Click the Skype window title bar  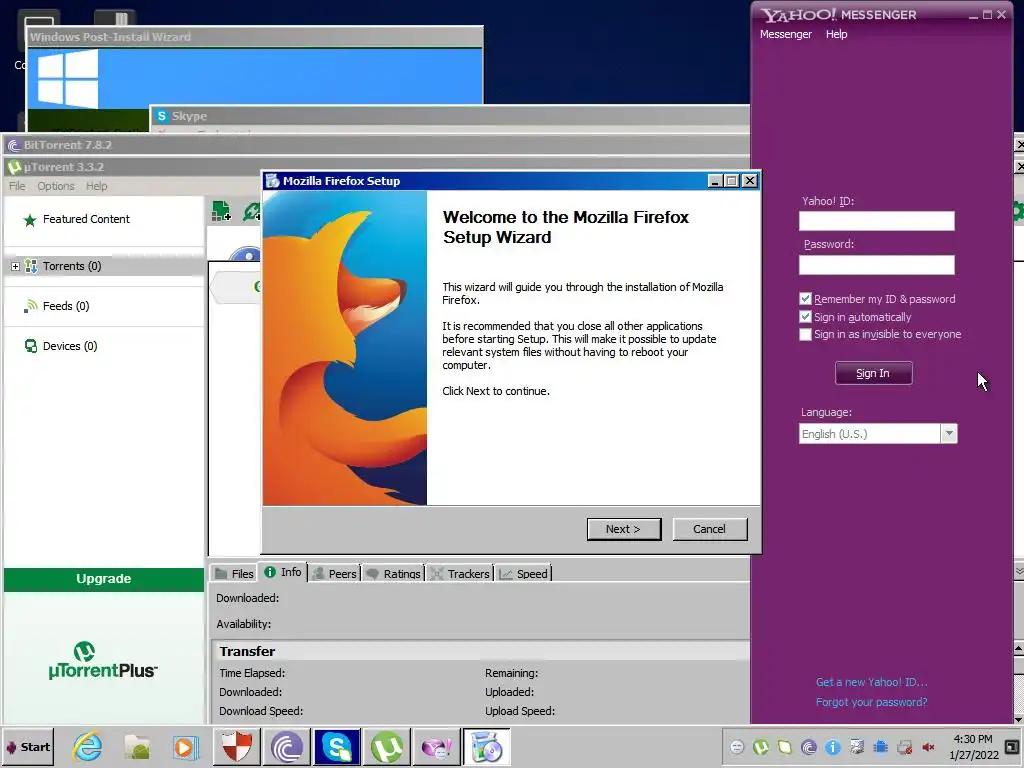pyautogui.click(x=451, y=116)
